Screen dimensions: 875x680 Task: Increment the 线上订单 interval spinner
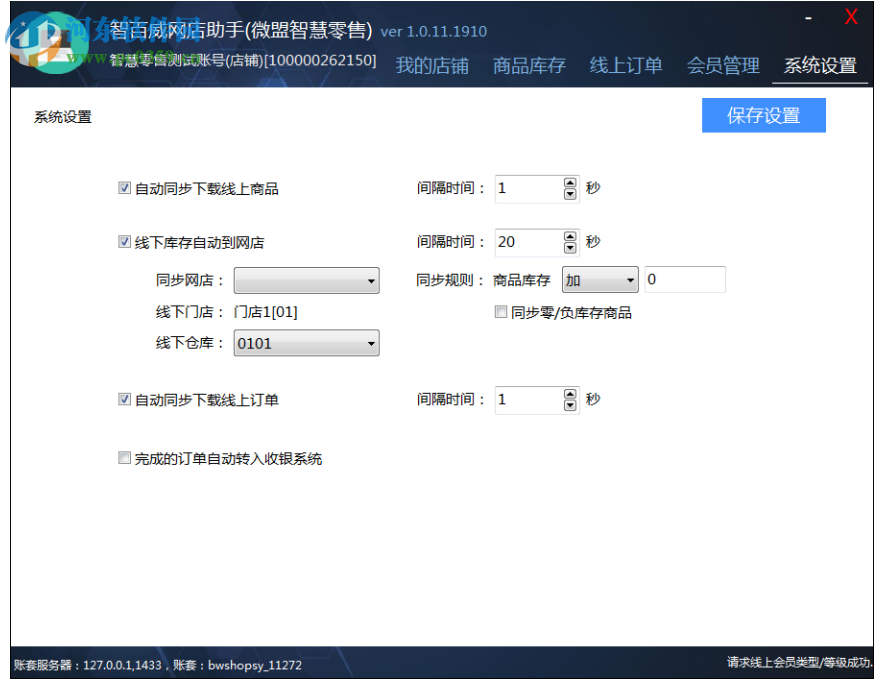point(569,394)
